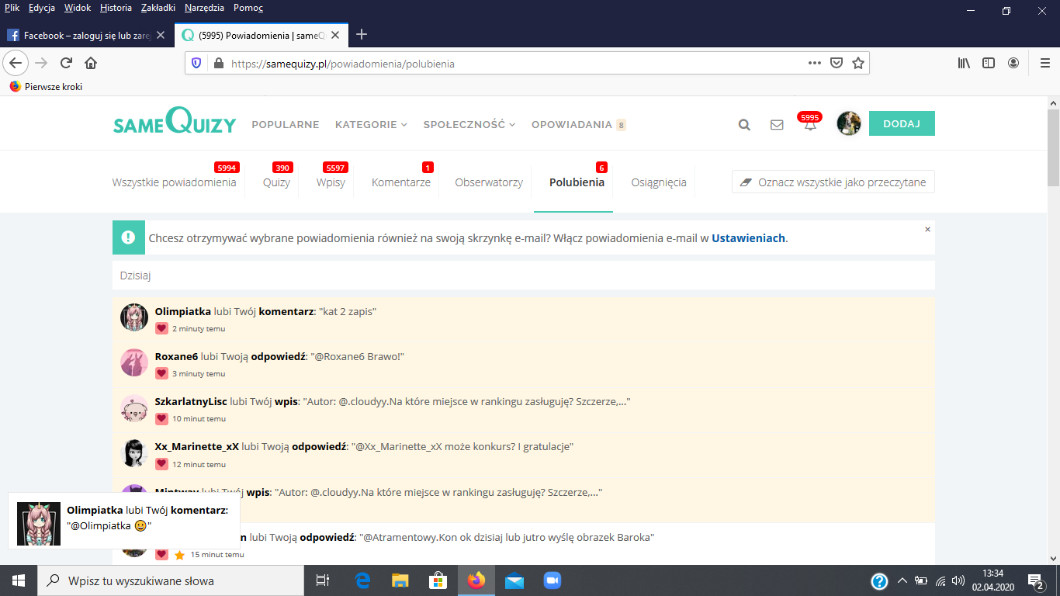Screen dimensions: 1060x596
Task: Open the page actions three-dots menu
Action: 815,62
